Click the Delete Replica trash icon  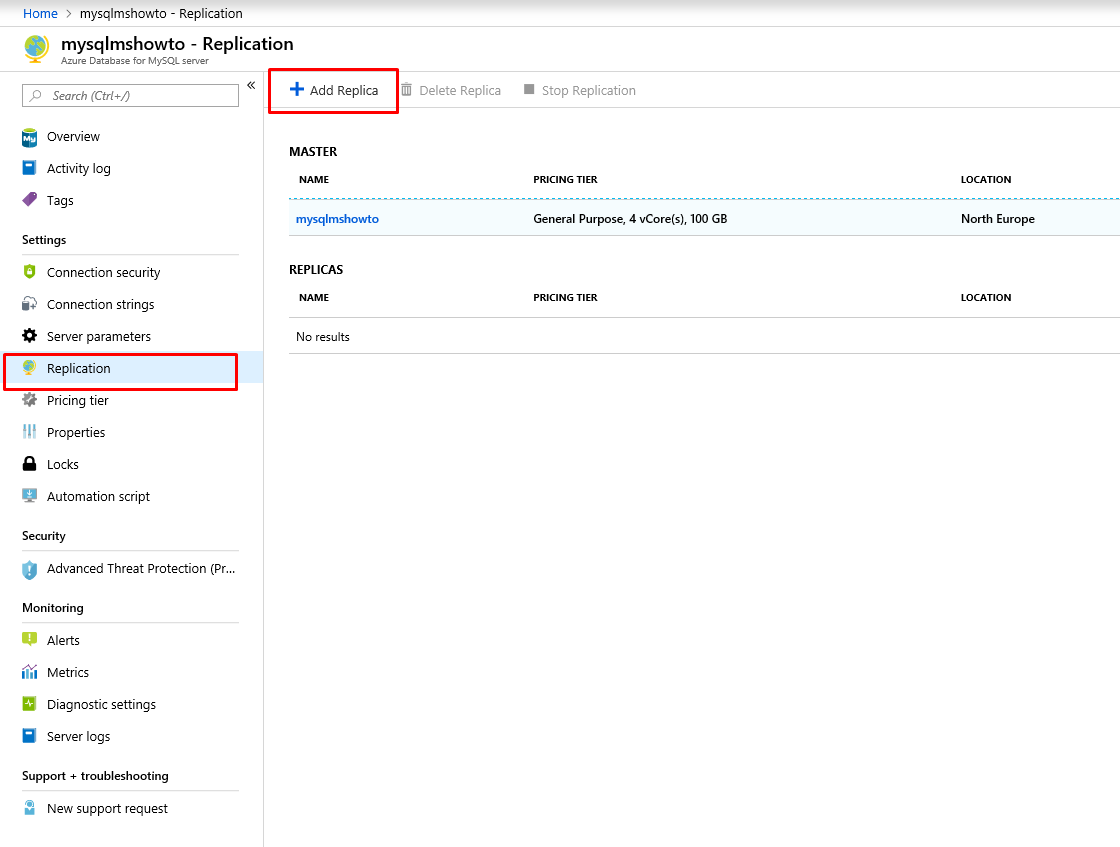(406, 89)
